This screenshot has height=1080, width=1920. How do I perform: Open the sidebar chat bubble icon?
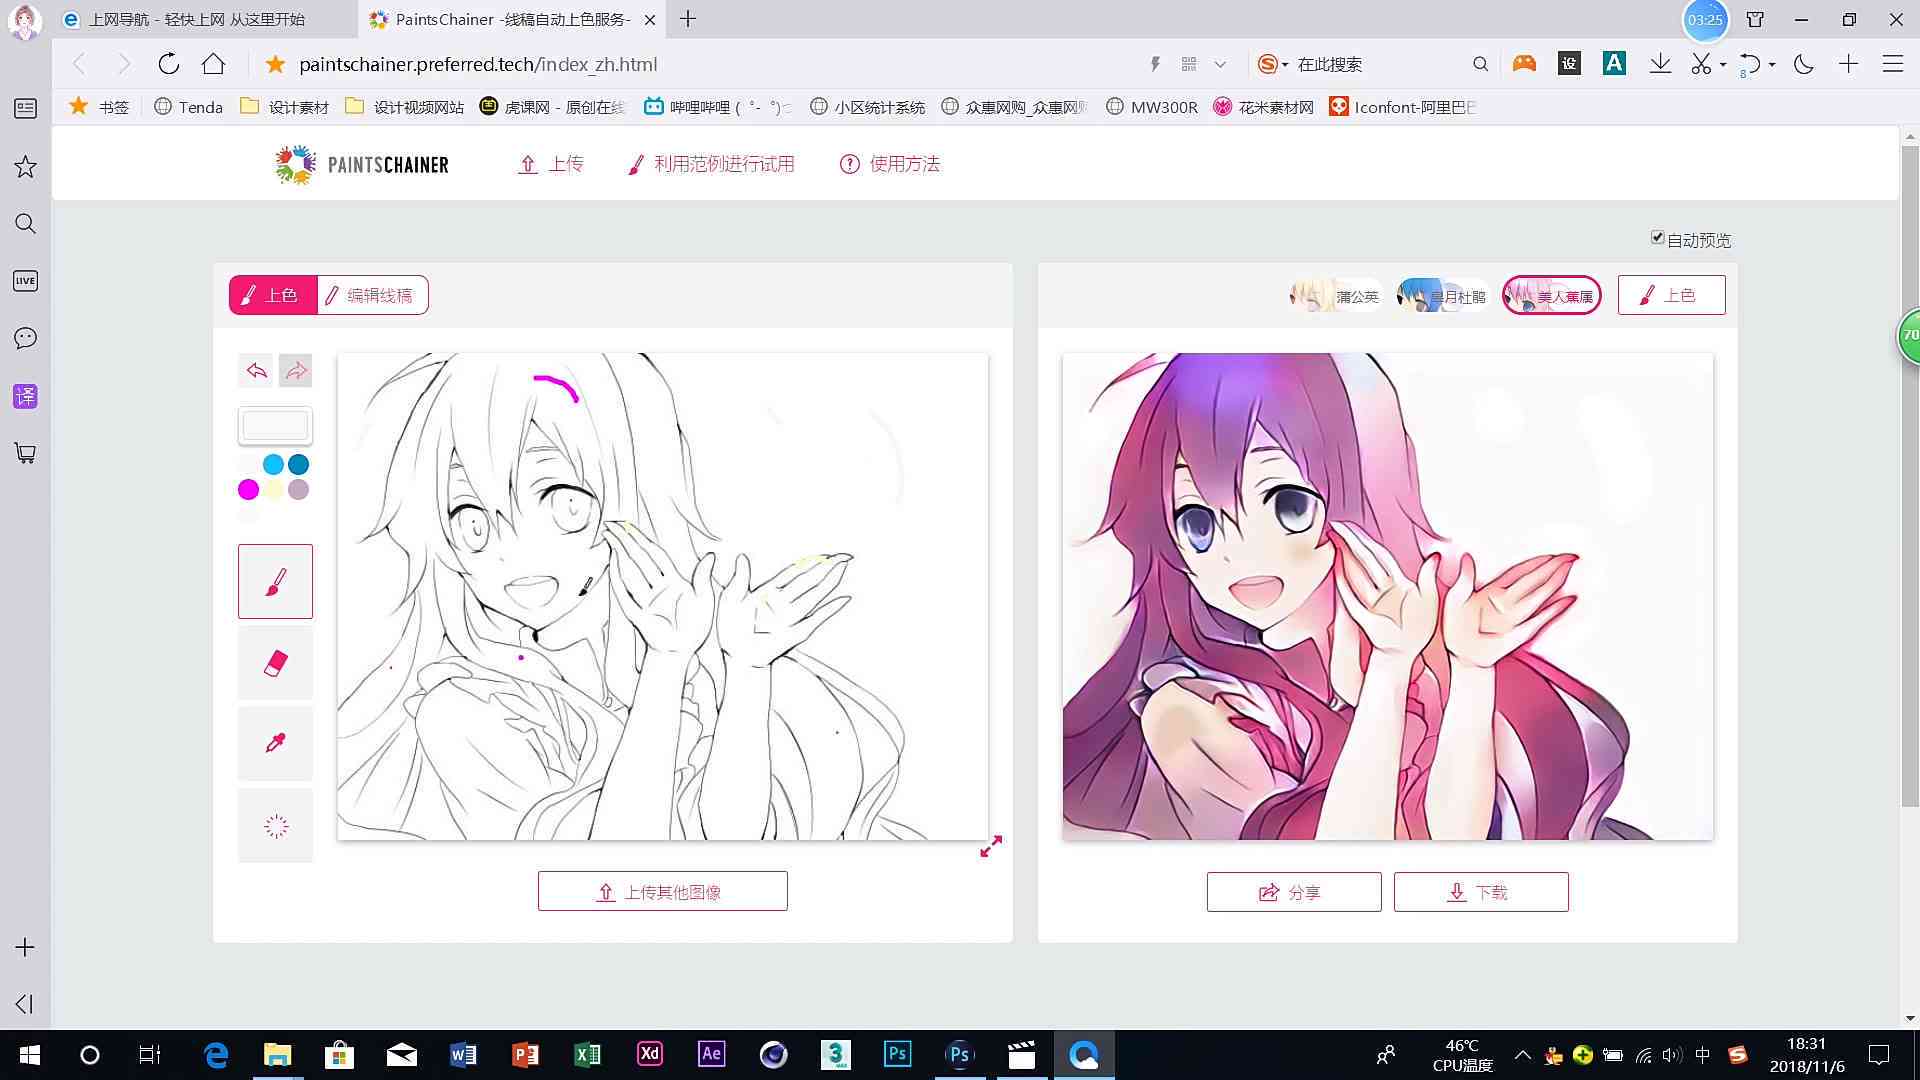pyautogui.click(x=25, y=338)
